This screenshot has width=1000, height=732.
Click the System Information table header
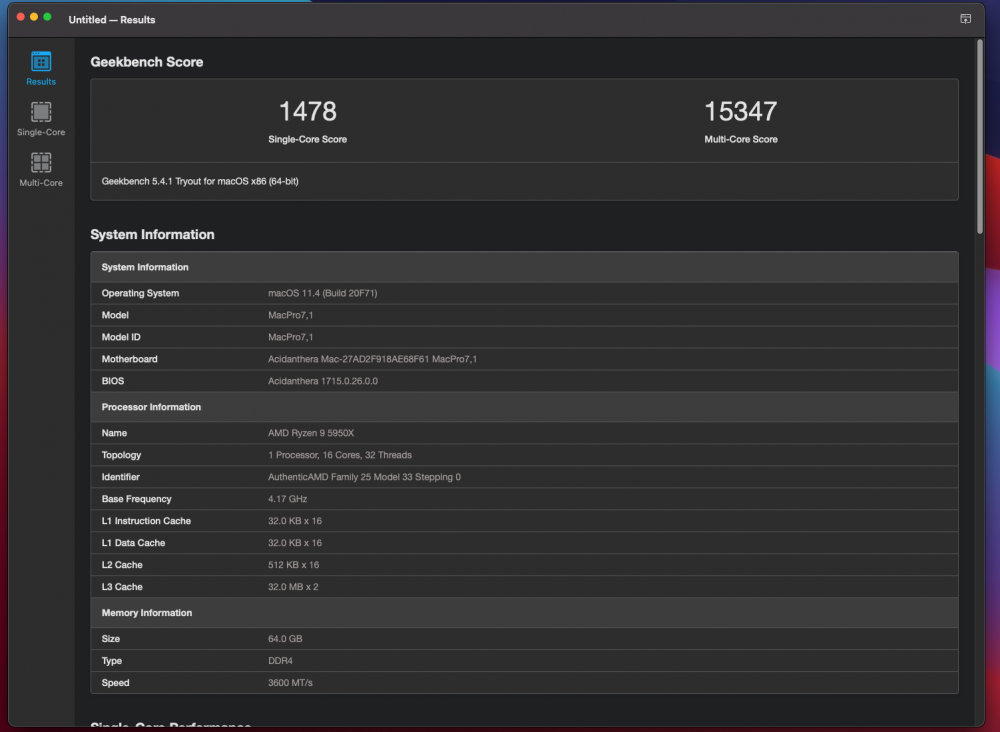(x=524, y=267)
